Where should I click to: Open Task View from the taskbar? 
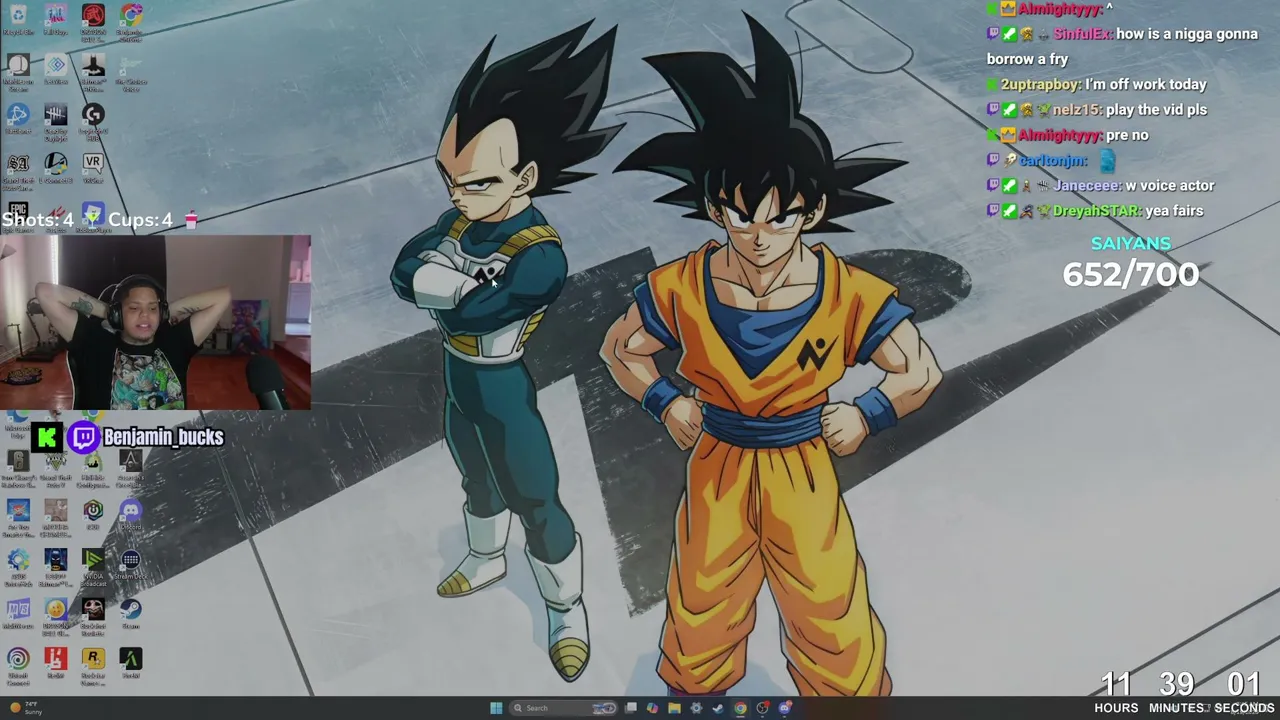click(631, 708)
